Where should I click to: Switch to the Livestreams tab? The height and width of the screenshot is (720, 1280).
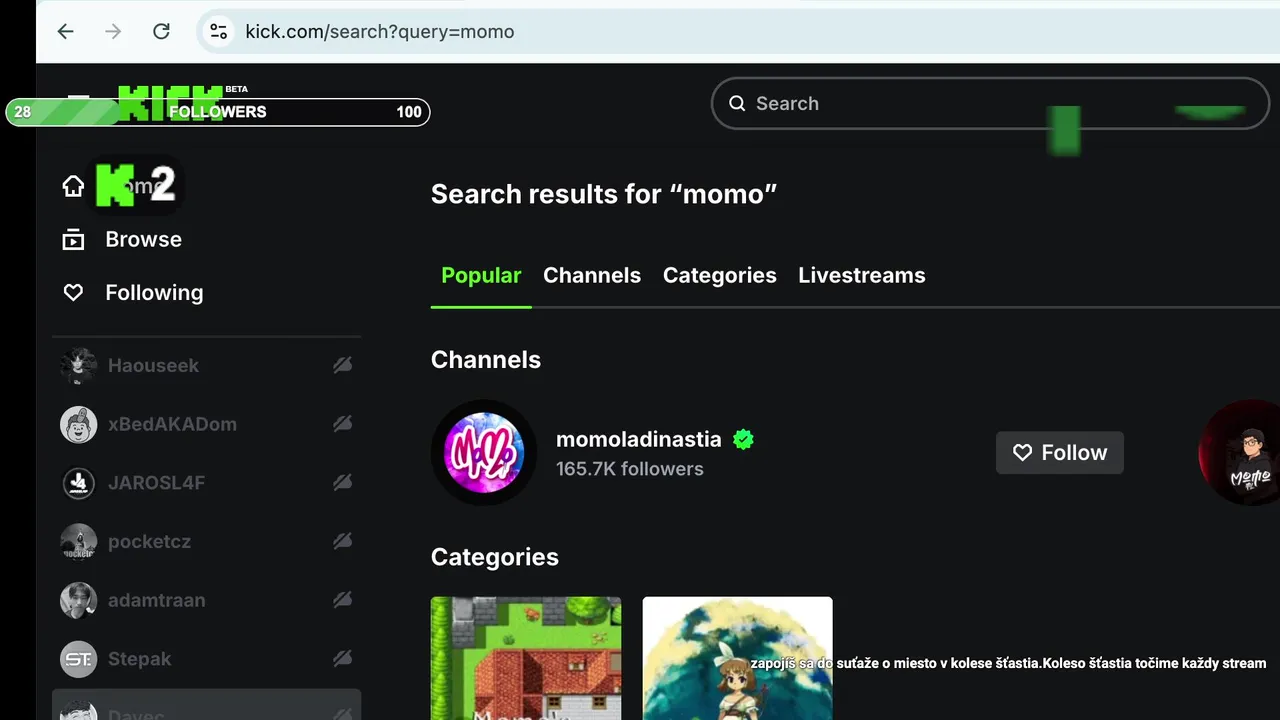click(862, 275)
